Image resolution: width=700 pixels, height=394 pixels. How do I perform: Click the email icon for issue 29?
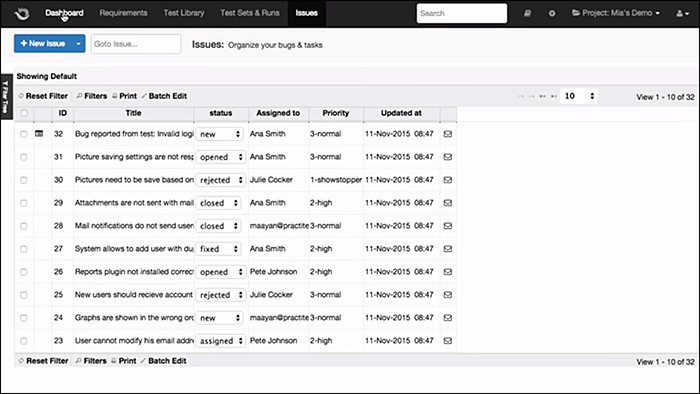point(448,203)
